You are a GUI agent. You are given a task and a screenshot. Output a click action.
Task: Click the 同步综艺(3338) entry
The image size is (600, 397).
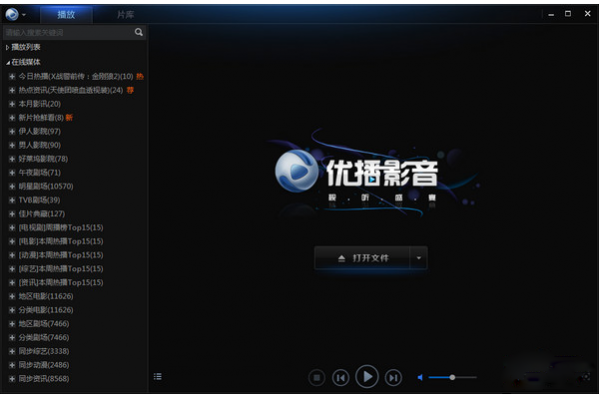[44, 351]
